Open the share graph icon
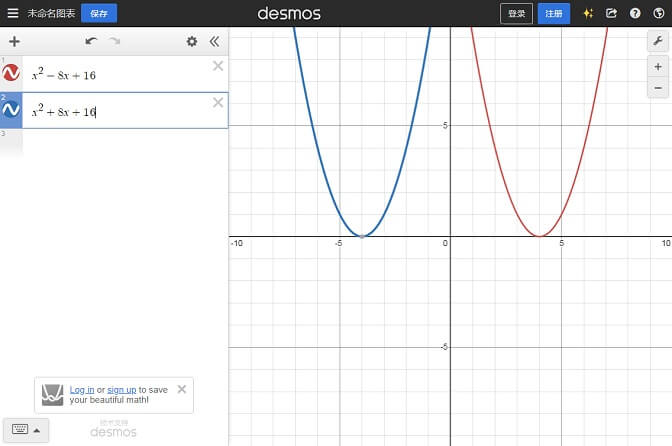Image resolution: width=672 pixels, height=446 pixels. pyautogui.click(x=611, y=13)
